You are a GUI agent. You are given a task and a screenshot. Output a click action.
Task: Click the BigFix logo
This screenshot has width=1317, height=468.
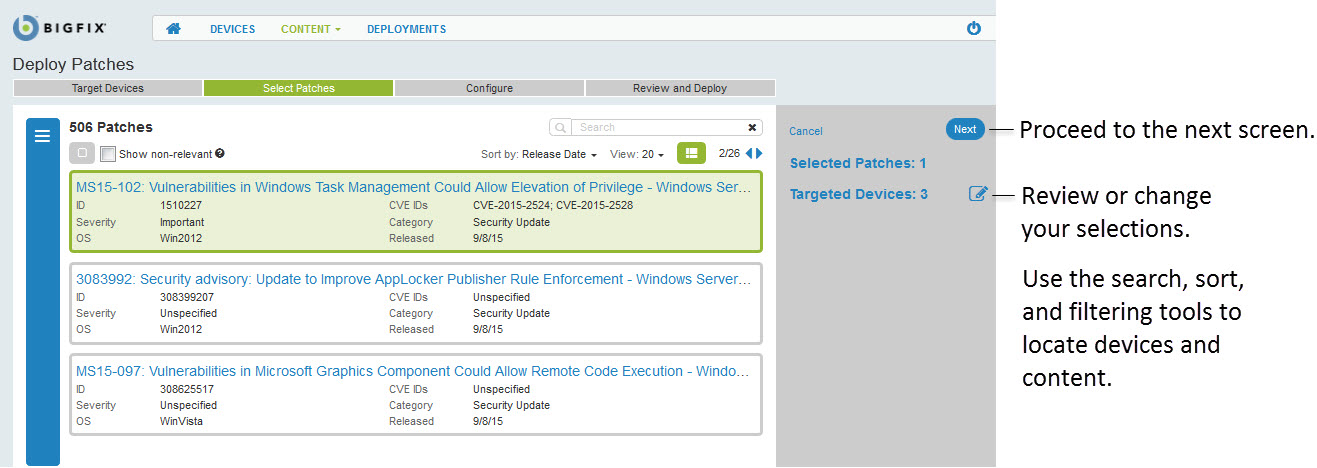coord(59,28)
